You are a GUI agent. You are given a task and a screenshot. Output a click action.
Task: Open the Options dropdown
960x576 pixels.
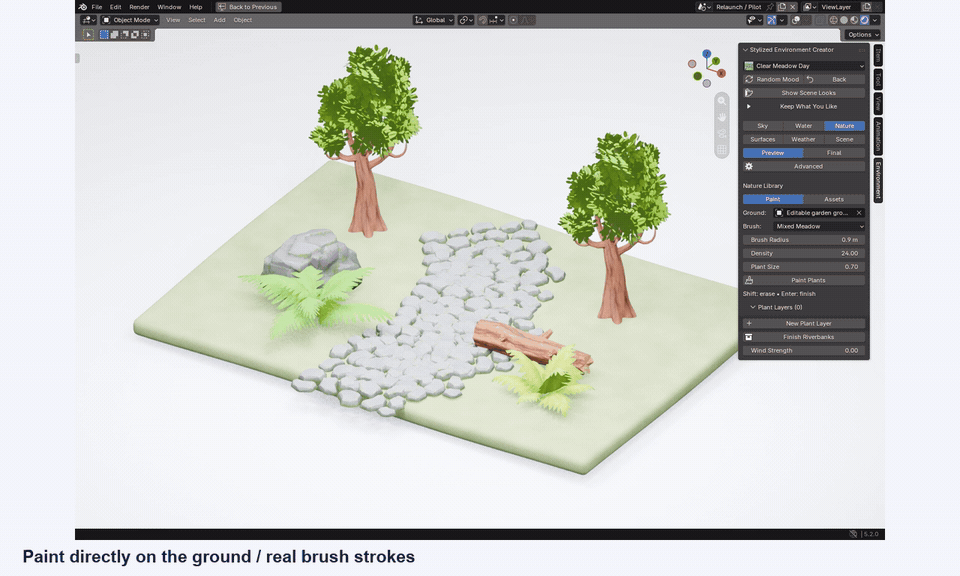pos(863,35)
